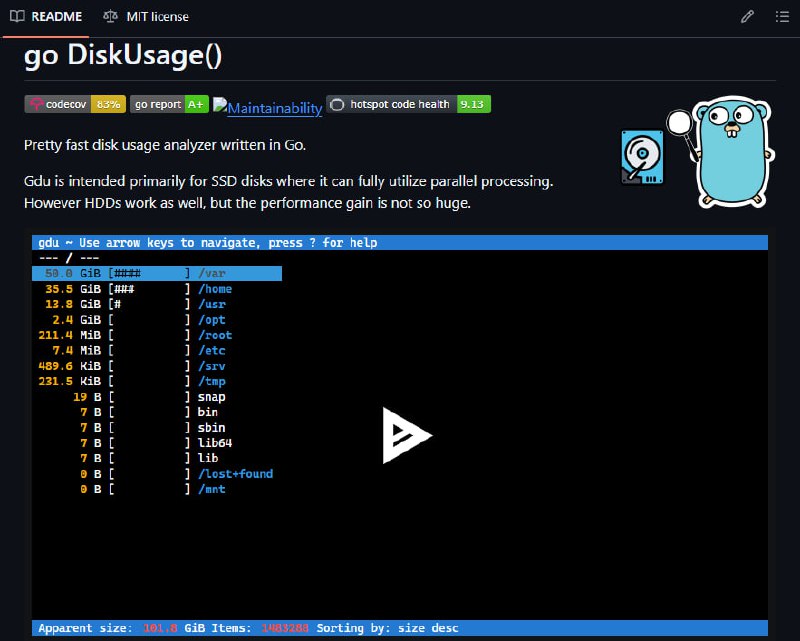Viewport: 800px width, 641px height.
Task: Click the scales icon beside MIT license
Action: 109,16
